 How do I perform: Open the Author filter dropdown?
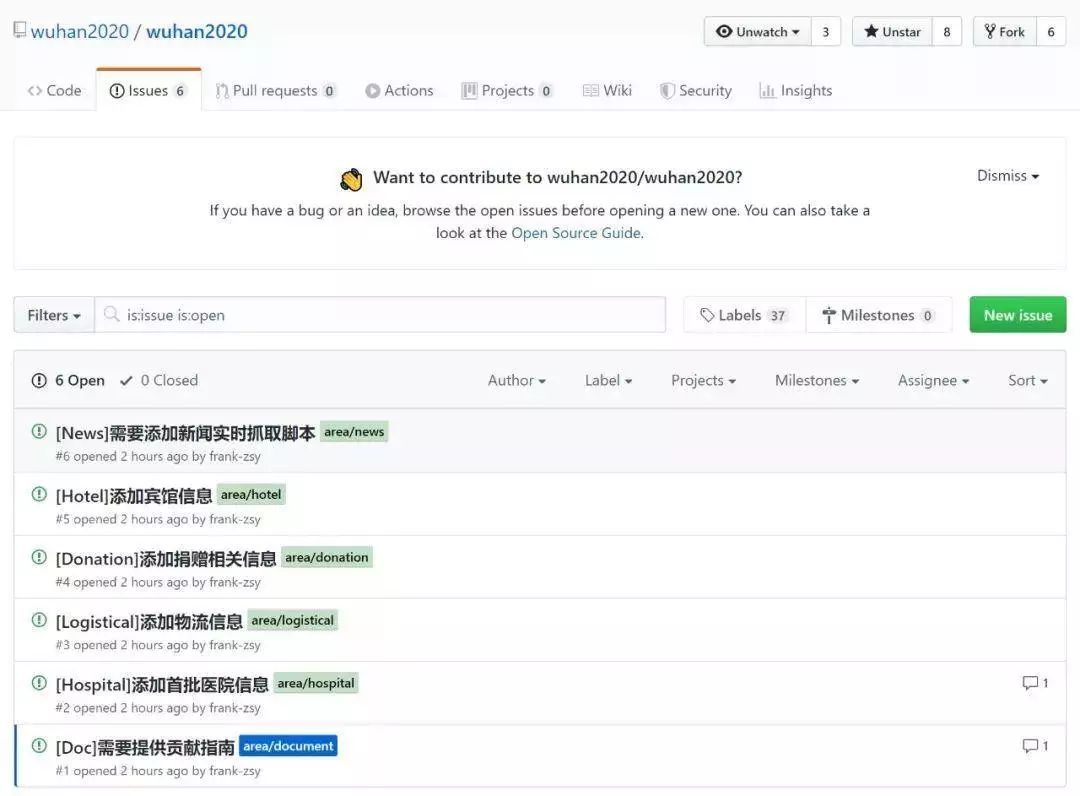pyautogui.click(x=515, y=380)
